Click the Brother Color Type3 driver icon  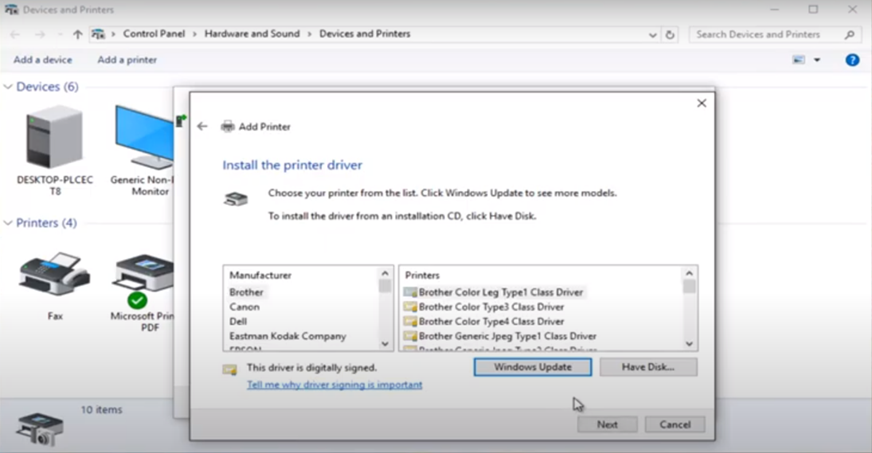[x=410, y=307]
